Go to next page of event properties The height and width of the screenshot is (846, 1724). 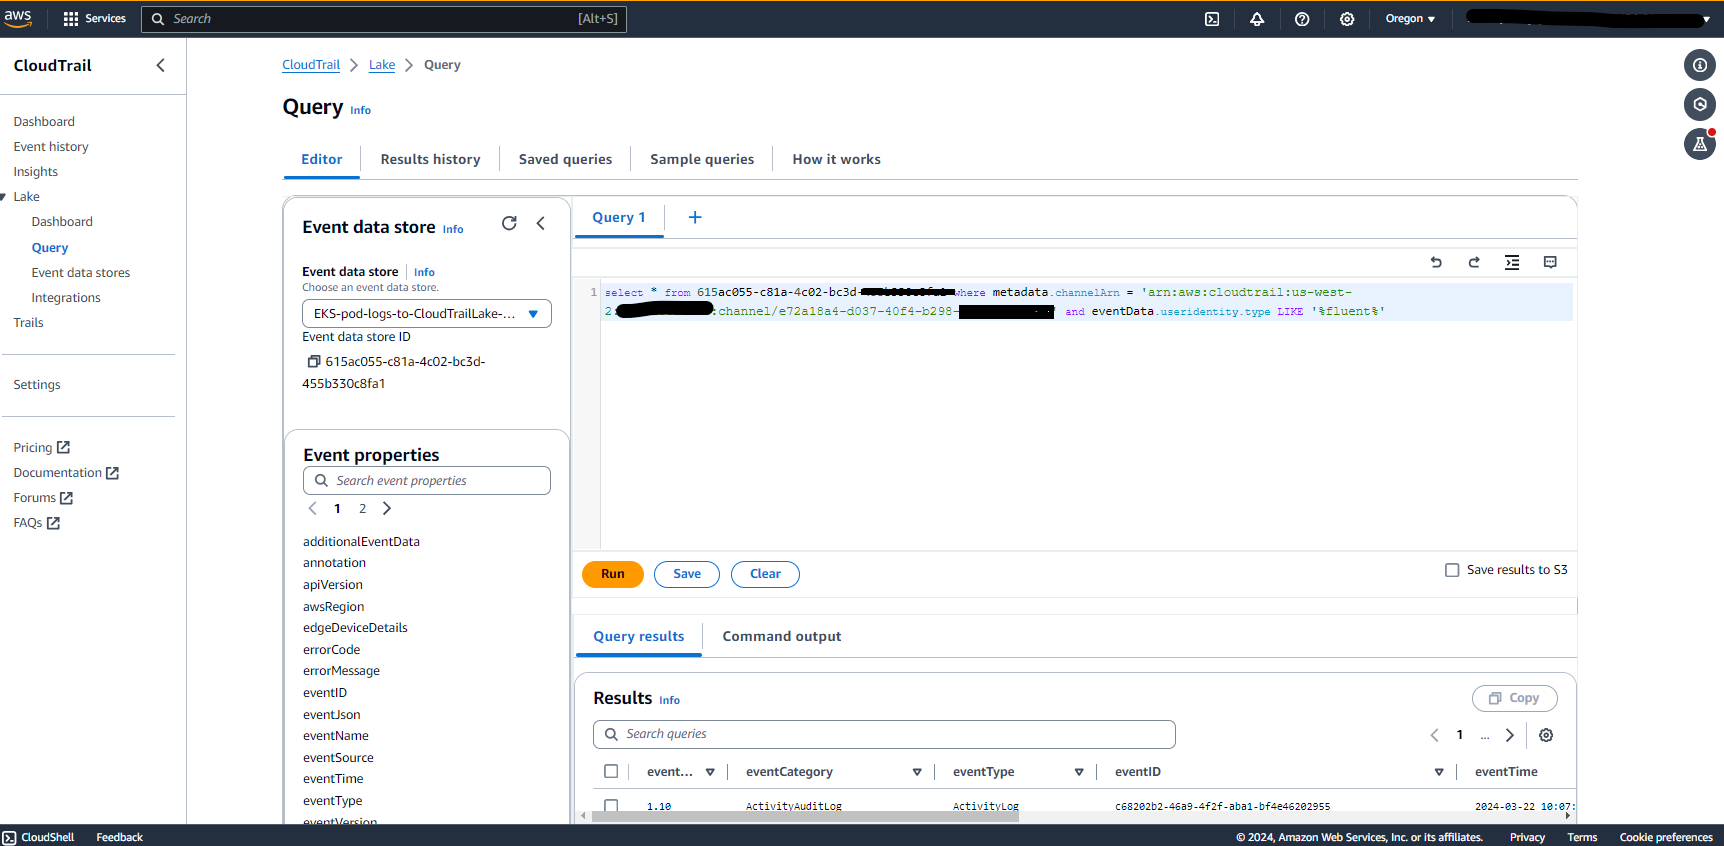387,508
